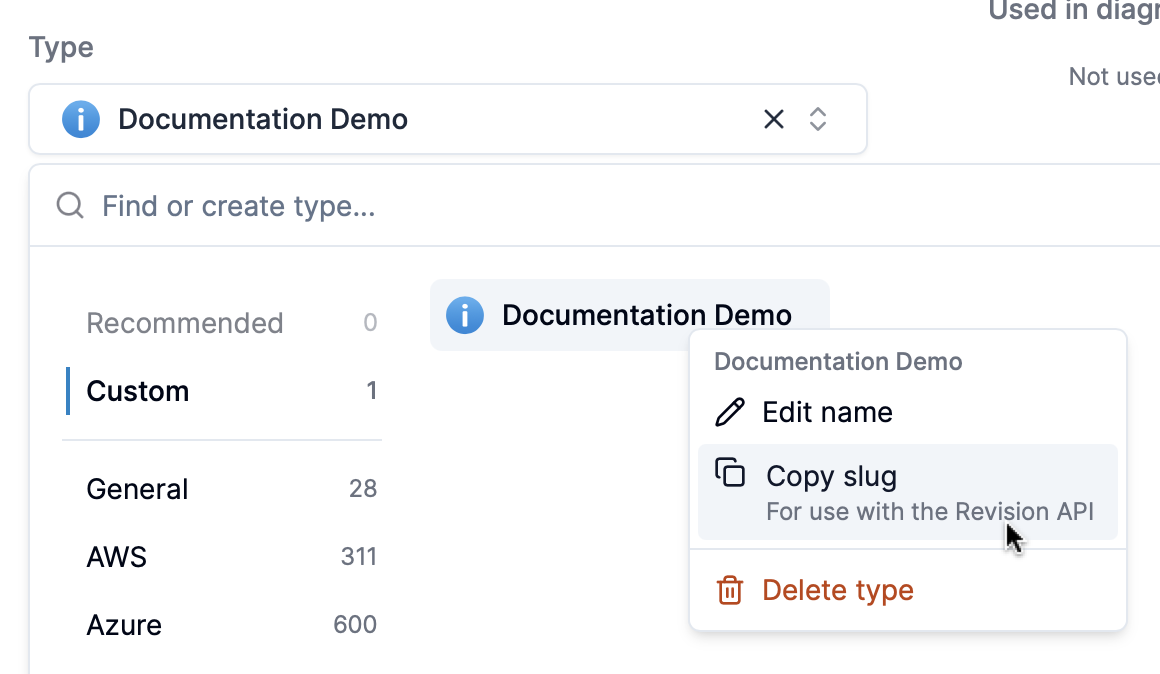Open the General category

[x=137, y=489]
